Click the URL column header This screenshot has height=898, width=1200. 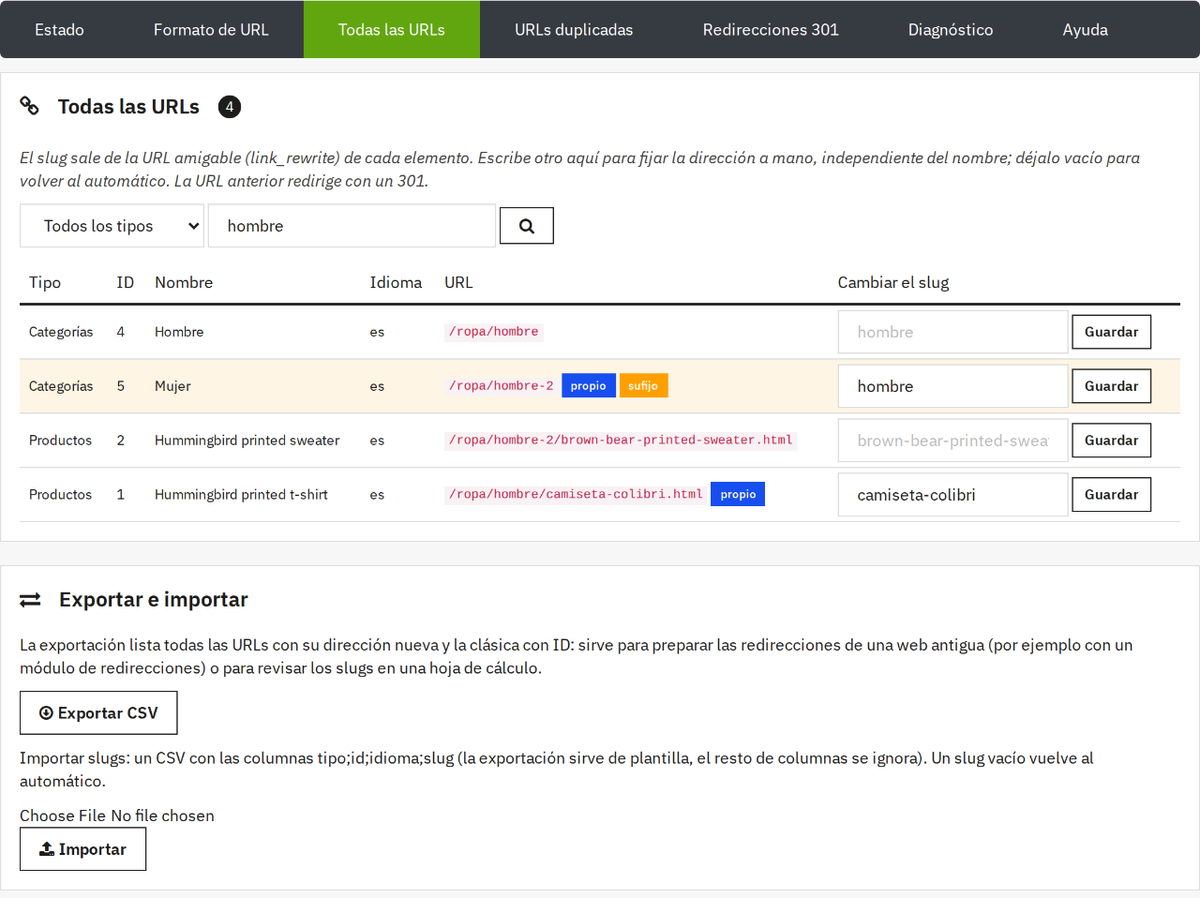pyautogui.click(x=459, y=282)
